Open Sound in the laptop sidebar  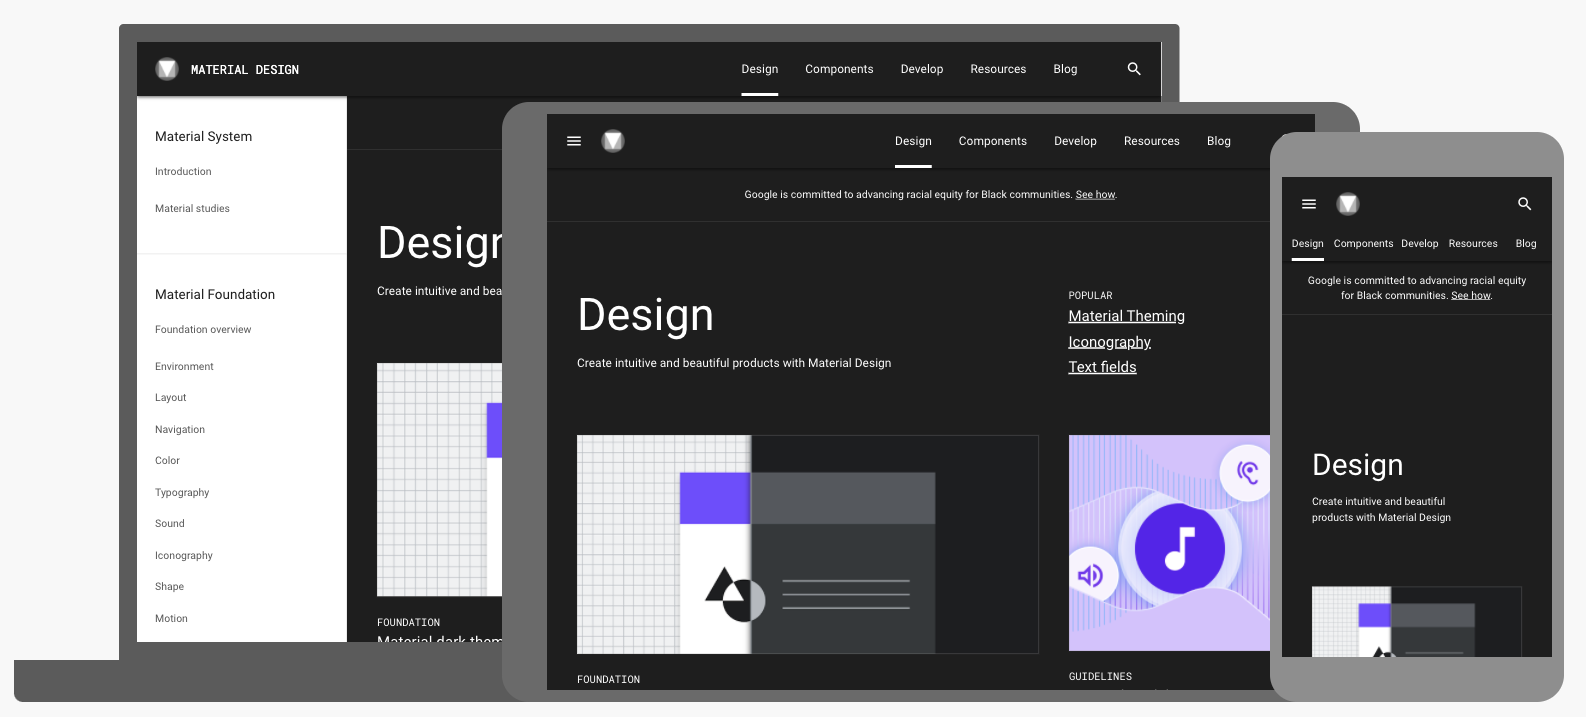pos(170,524)
